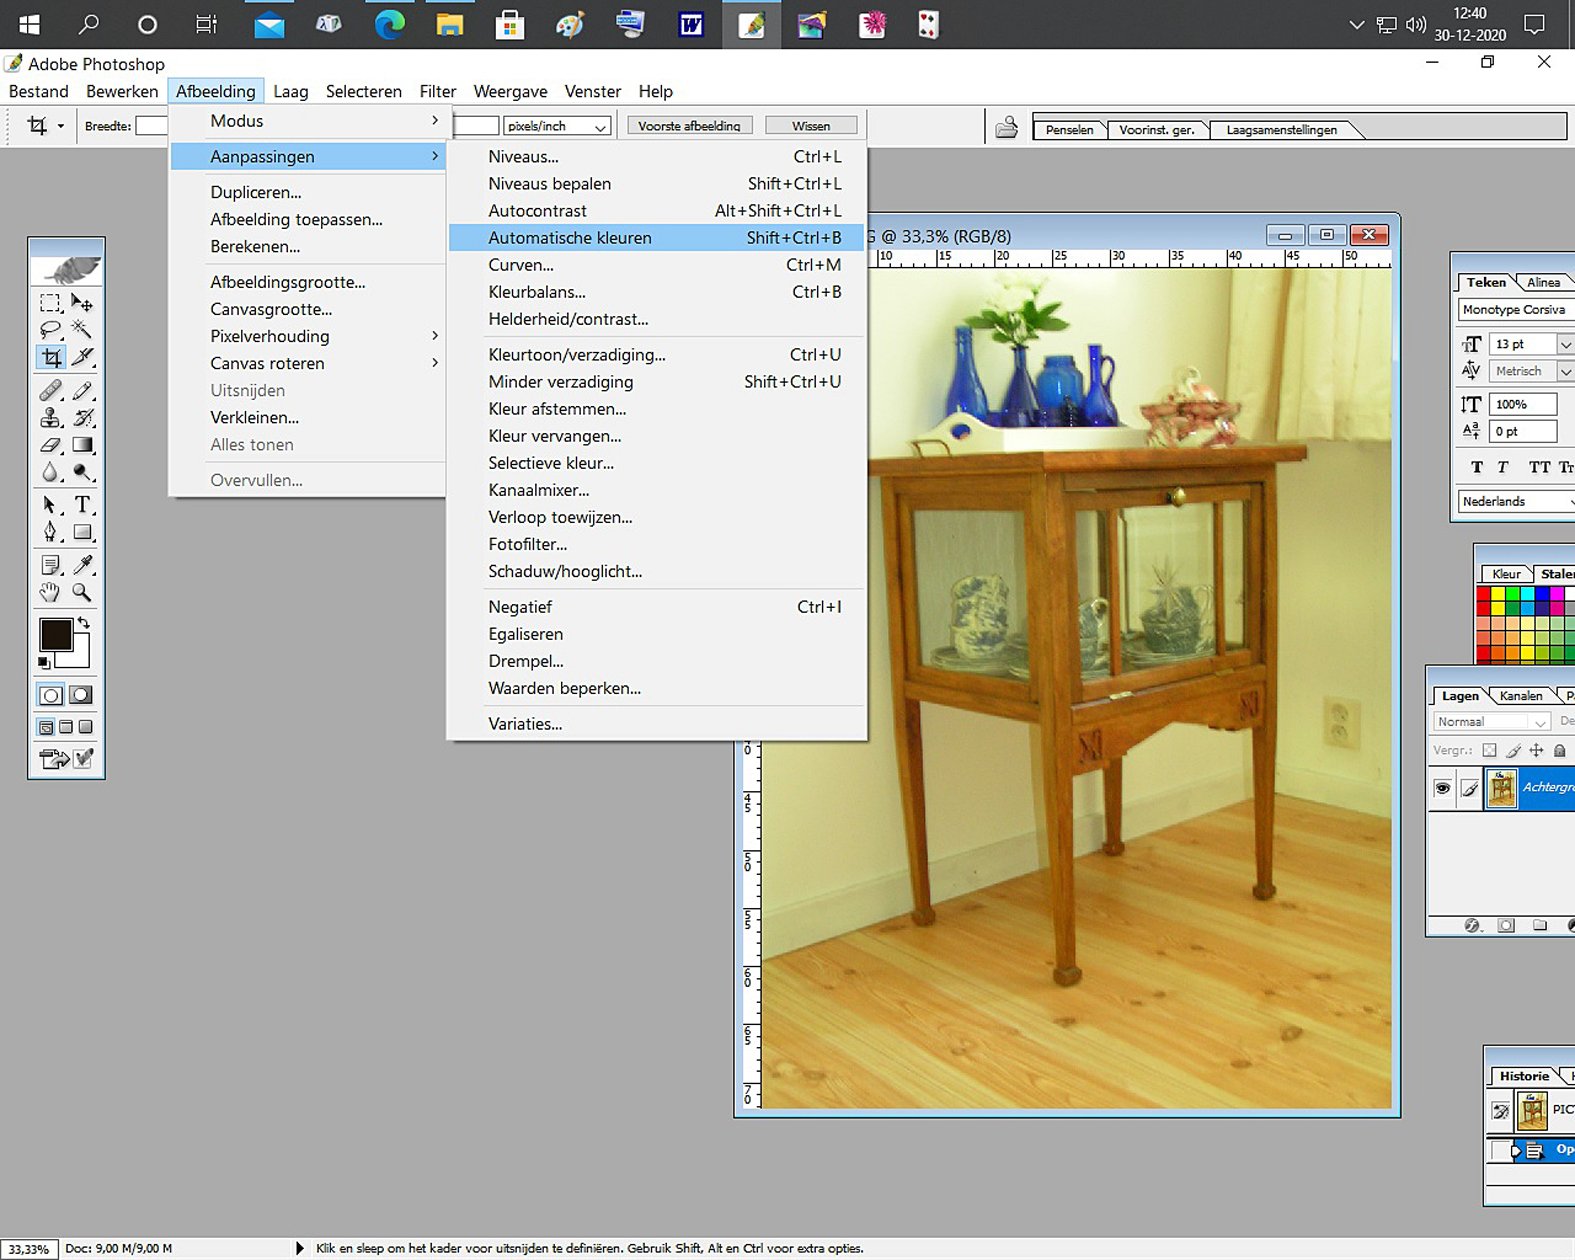Click the Voorste afbeelding button
The height and width of the screenshot is (1260, 1575).
pos(689,126)
